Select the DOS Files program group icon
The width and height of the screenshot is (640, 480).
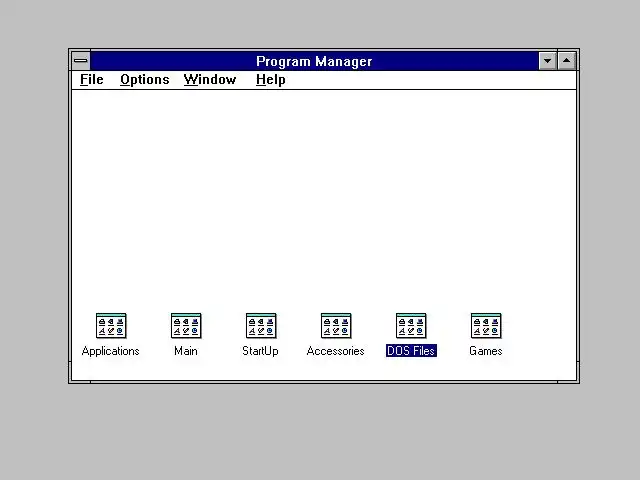[411, 326]
